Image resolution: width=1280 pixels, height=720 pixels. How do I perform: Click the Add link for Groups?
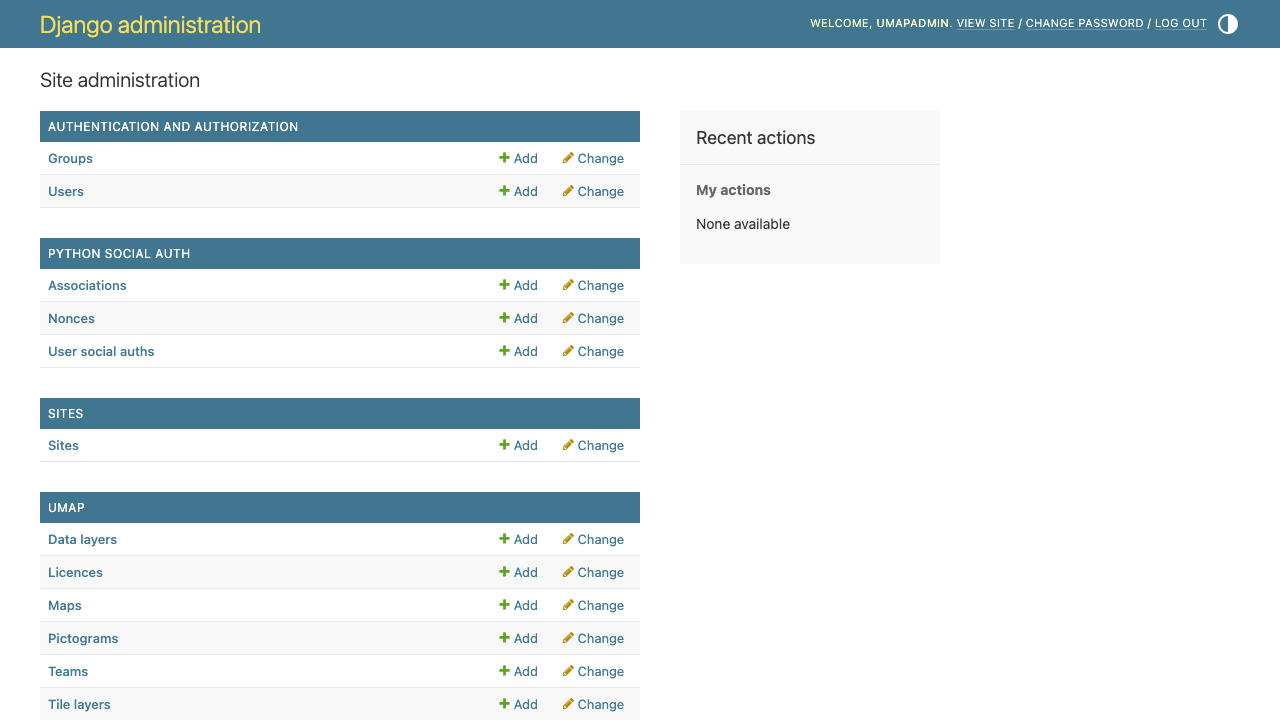click(x=519, y=158)
